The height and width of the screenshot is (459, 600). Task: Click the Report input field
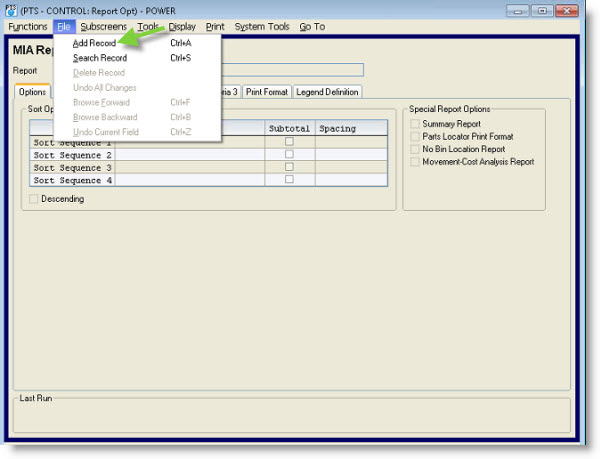coord(292,70)
